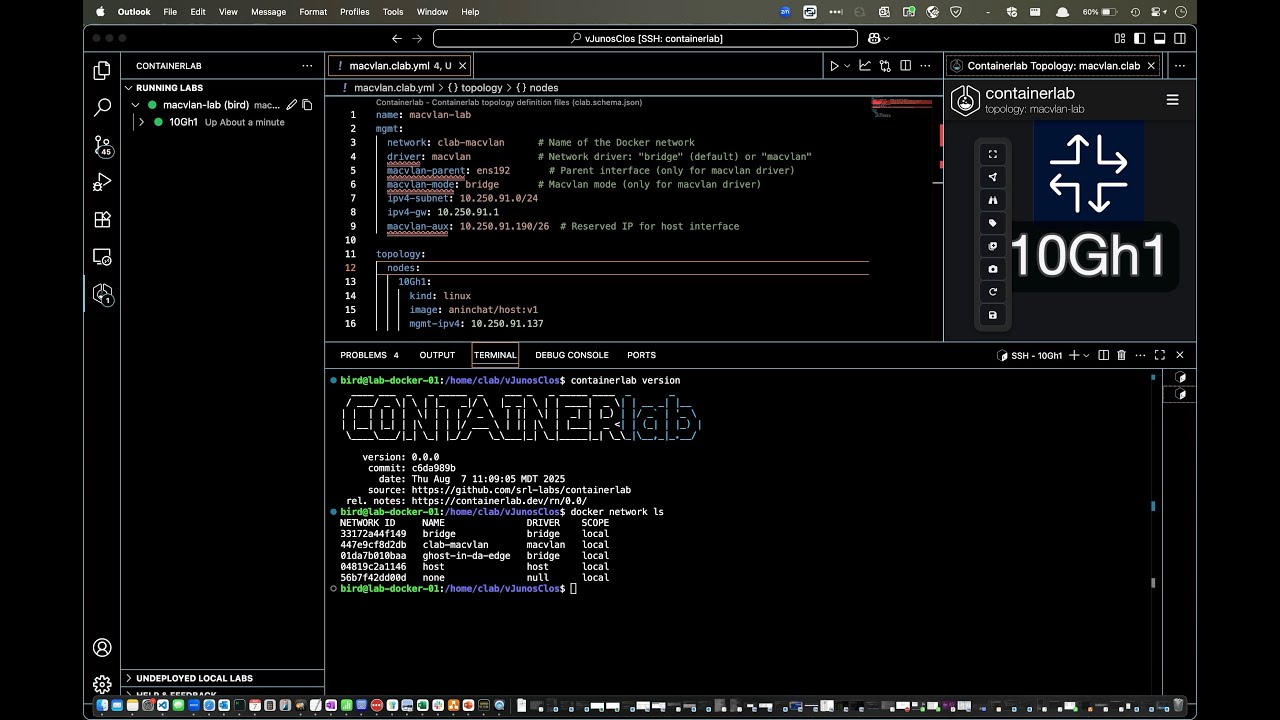Click the compare changes icon in editor toolbar
The width and height of the screenshot is (1280, 720).
point(885,66)
